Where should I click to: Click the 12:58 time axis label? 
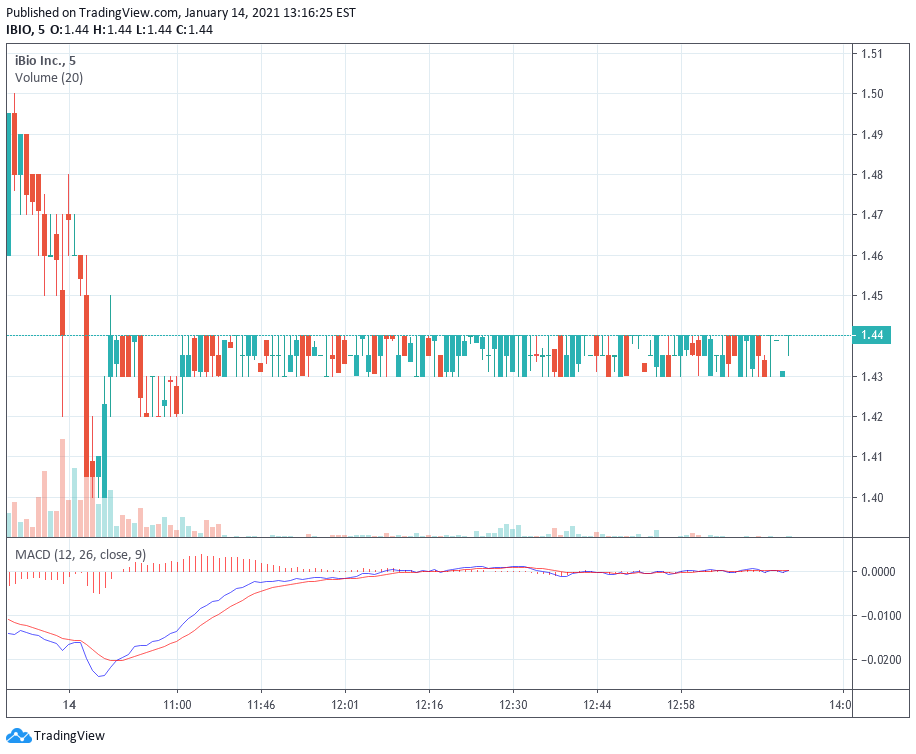(681, 704)
